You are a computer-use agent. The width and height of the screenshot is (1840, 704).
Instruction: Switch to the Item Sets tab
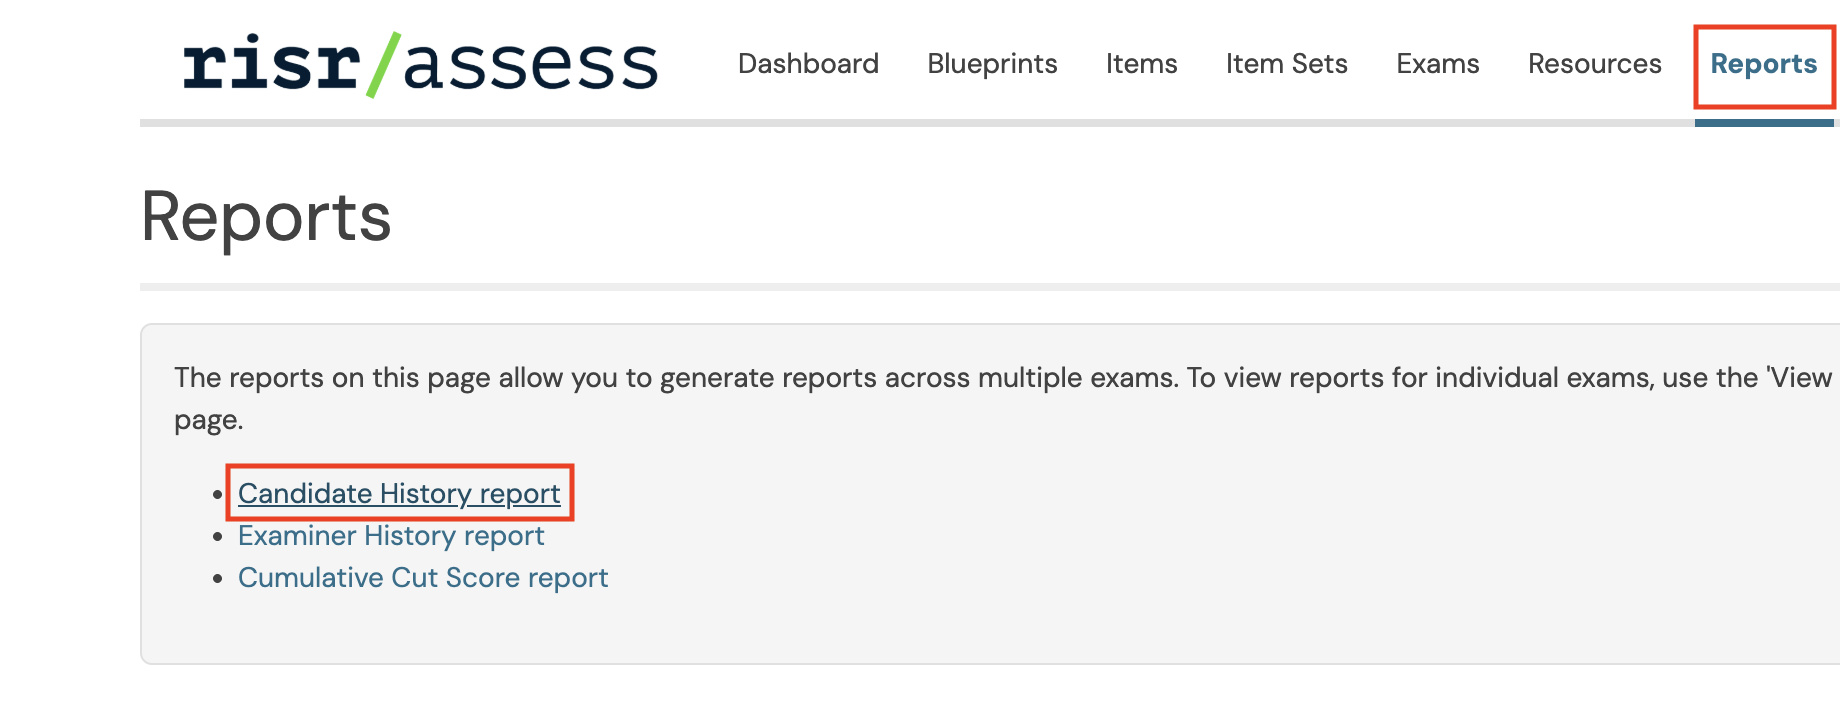tap(1286, 64)
